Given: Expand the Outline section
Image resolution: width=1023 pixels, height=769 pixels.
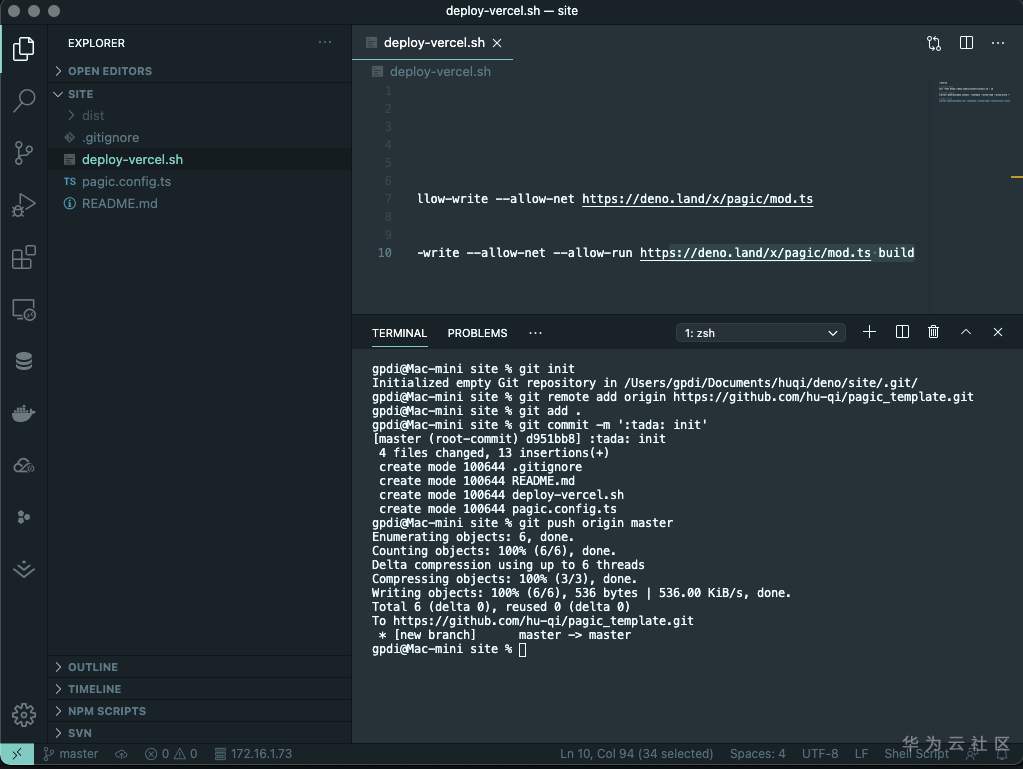Looking at the screenshot, I should (200, 667).
